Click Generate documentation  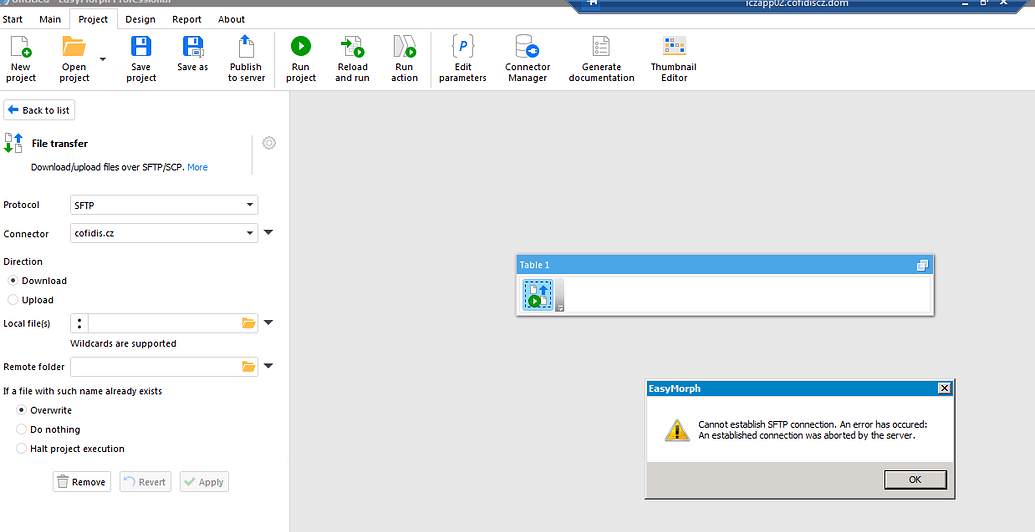(601, 59)
